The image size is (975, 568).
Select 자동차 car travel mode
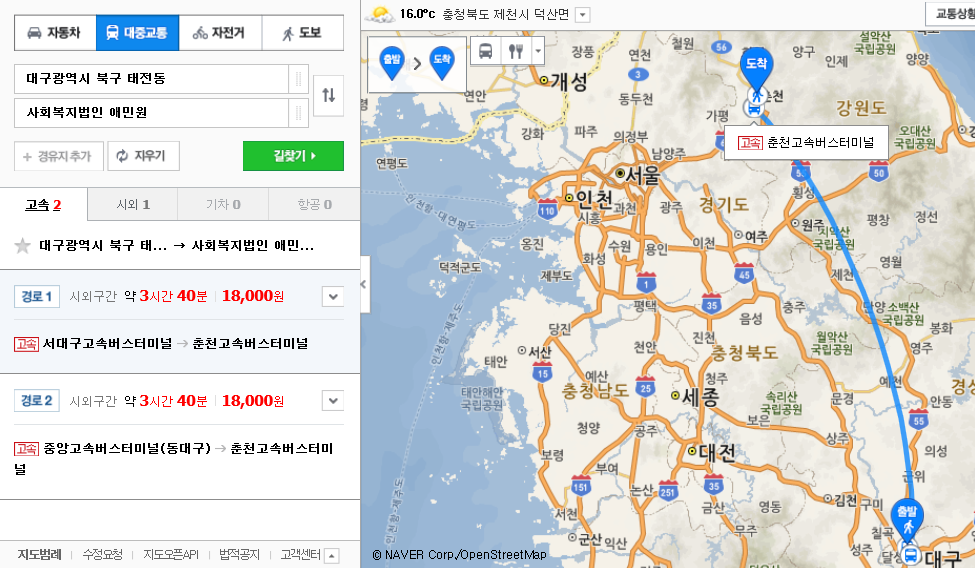55,33
